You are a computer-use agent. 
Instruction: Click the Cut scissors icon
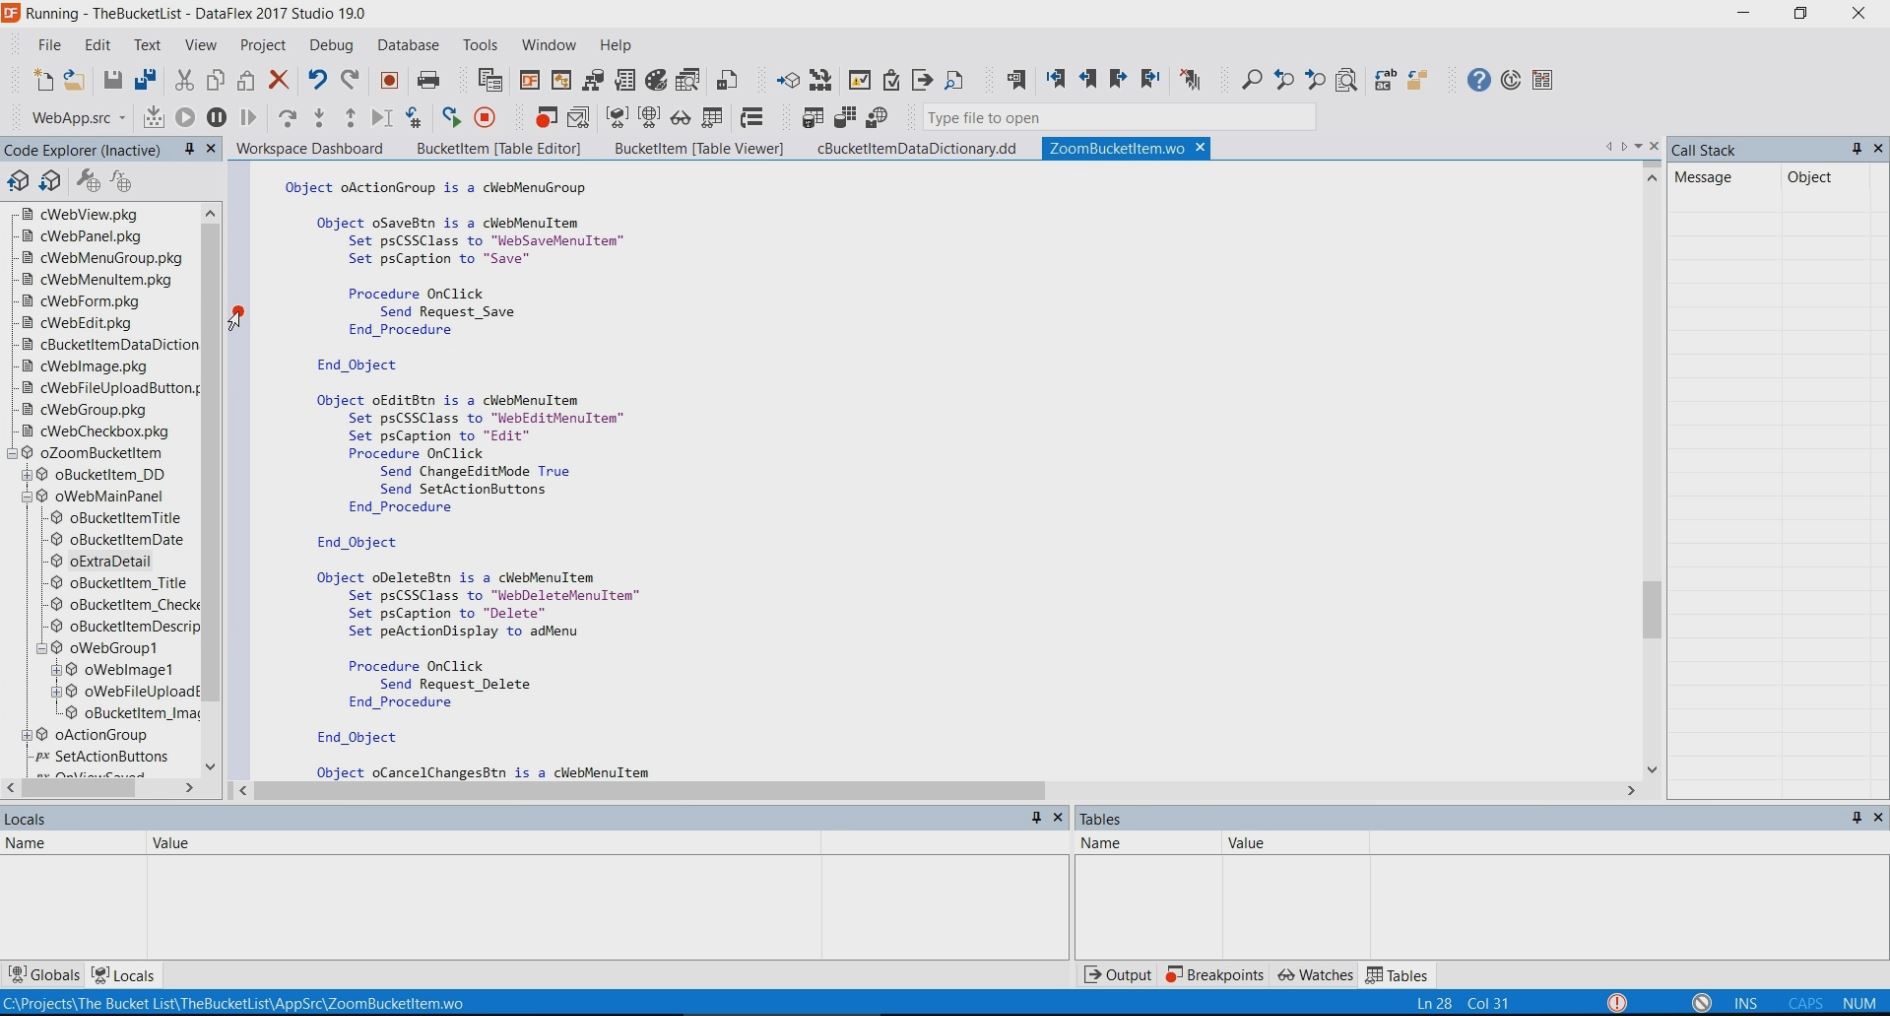pos(184,80)
